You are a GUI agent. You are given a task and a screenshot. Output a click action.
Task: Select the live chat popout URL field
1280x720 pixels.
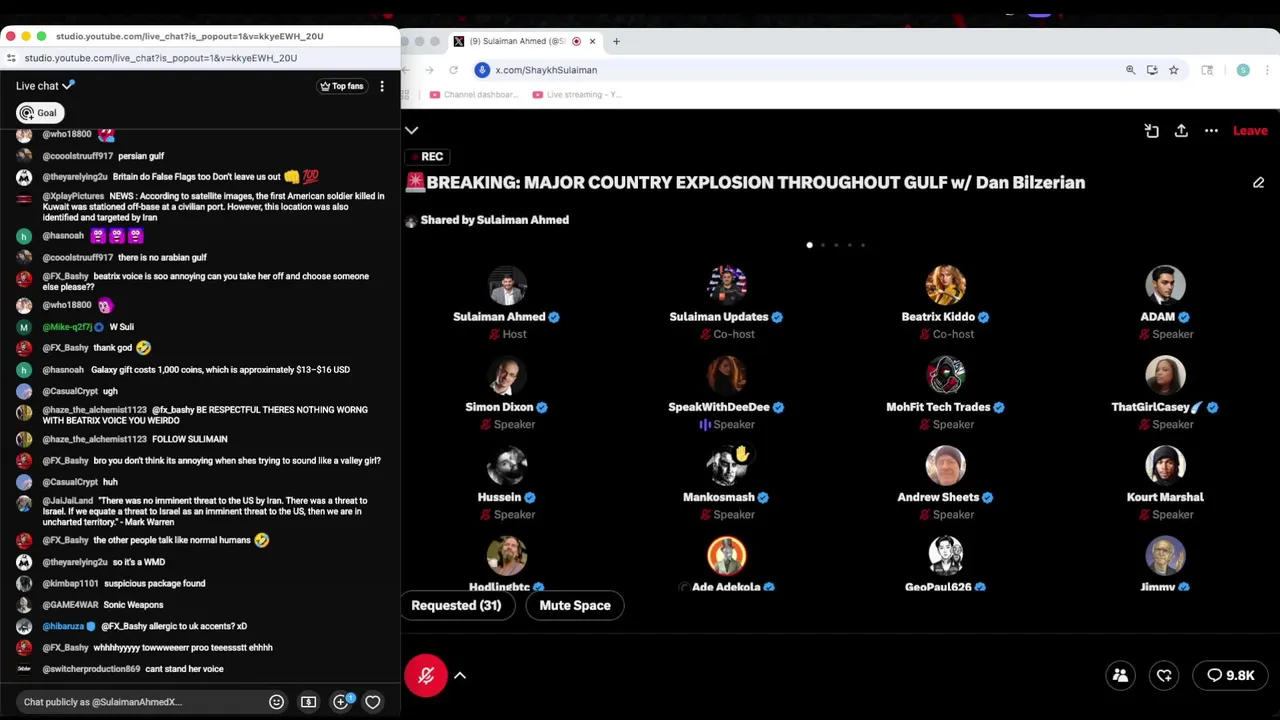pos(161,58)
